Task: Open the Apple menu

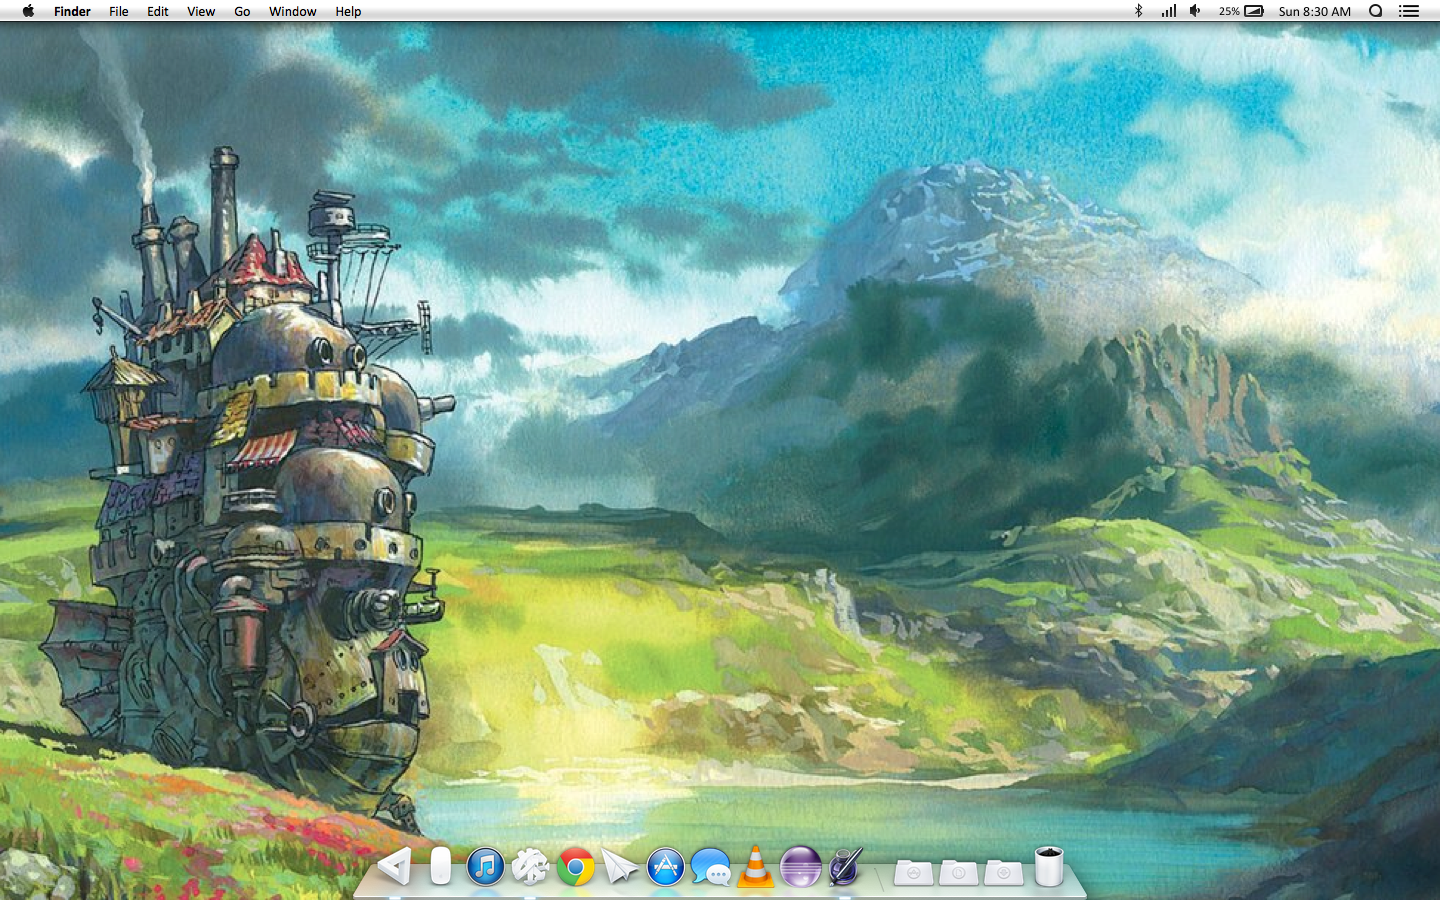Action: [28, 11]
